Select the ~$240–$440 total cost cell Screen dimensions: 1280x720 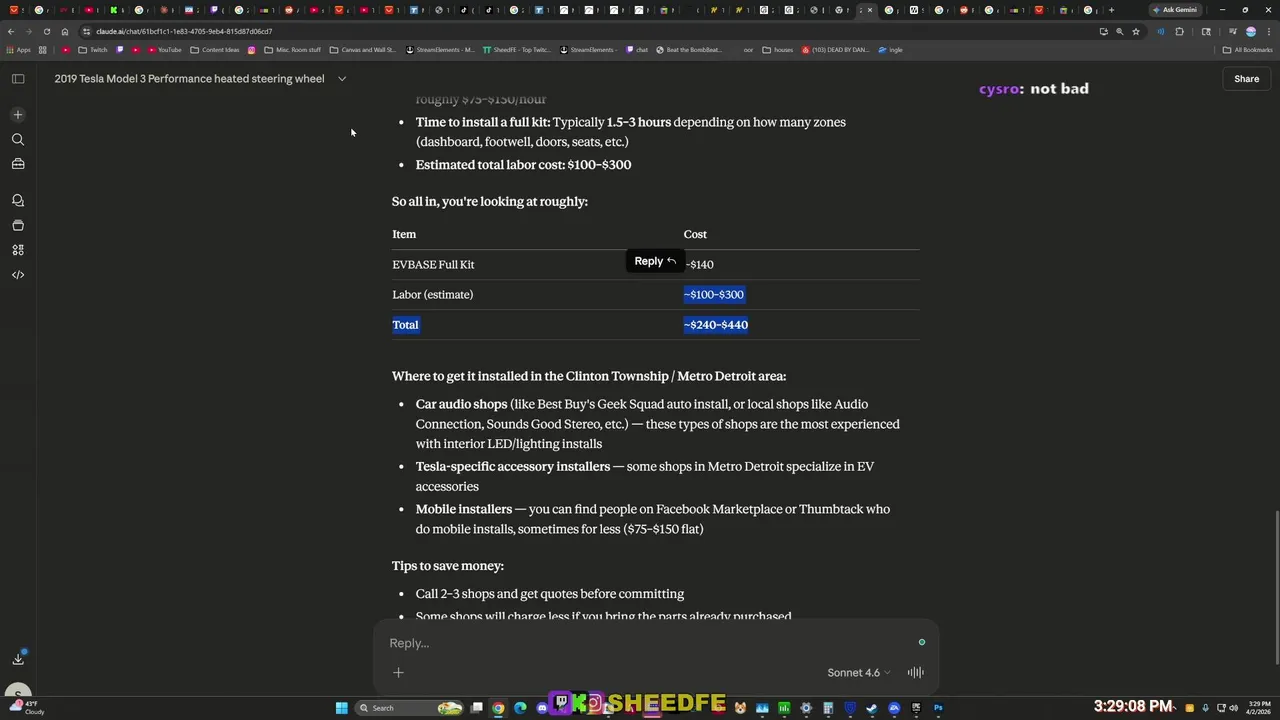716,325
